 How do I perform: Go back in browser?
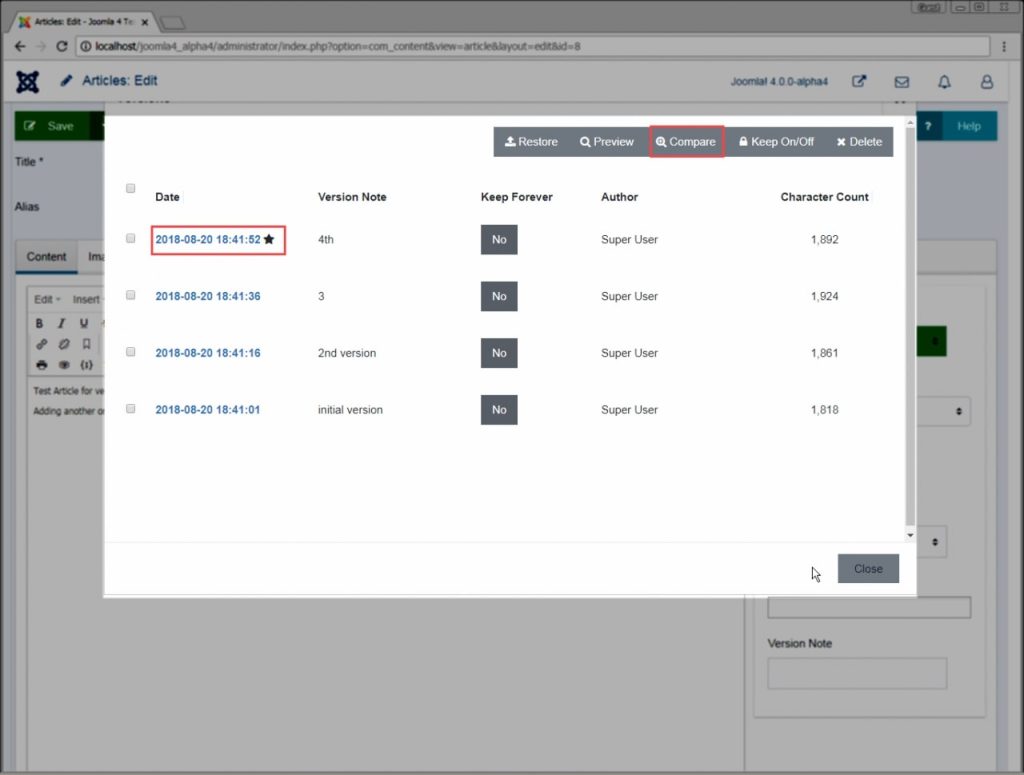tap(20, 46)
